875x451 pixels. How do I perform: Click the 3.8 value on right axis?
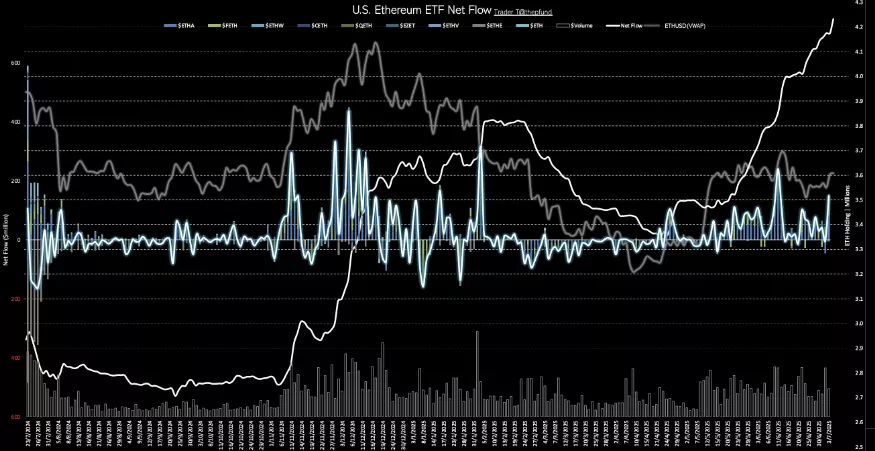pyautogui.click(x=859, y=126)
